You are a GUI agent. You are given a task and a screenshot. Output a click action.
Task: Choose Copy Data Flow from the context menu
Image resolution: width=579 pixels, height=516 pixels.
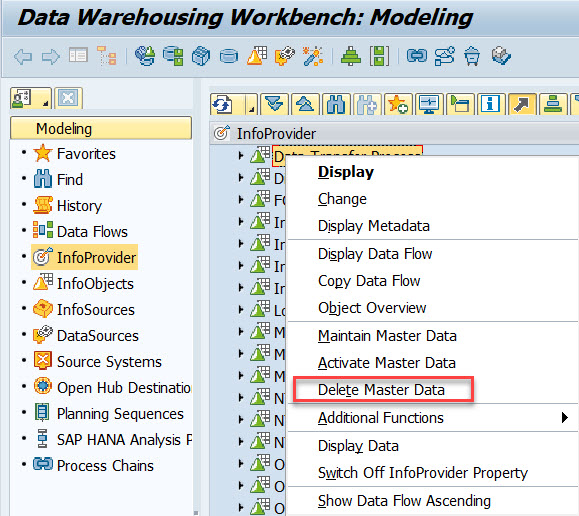pos(369,281)
